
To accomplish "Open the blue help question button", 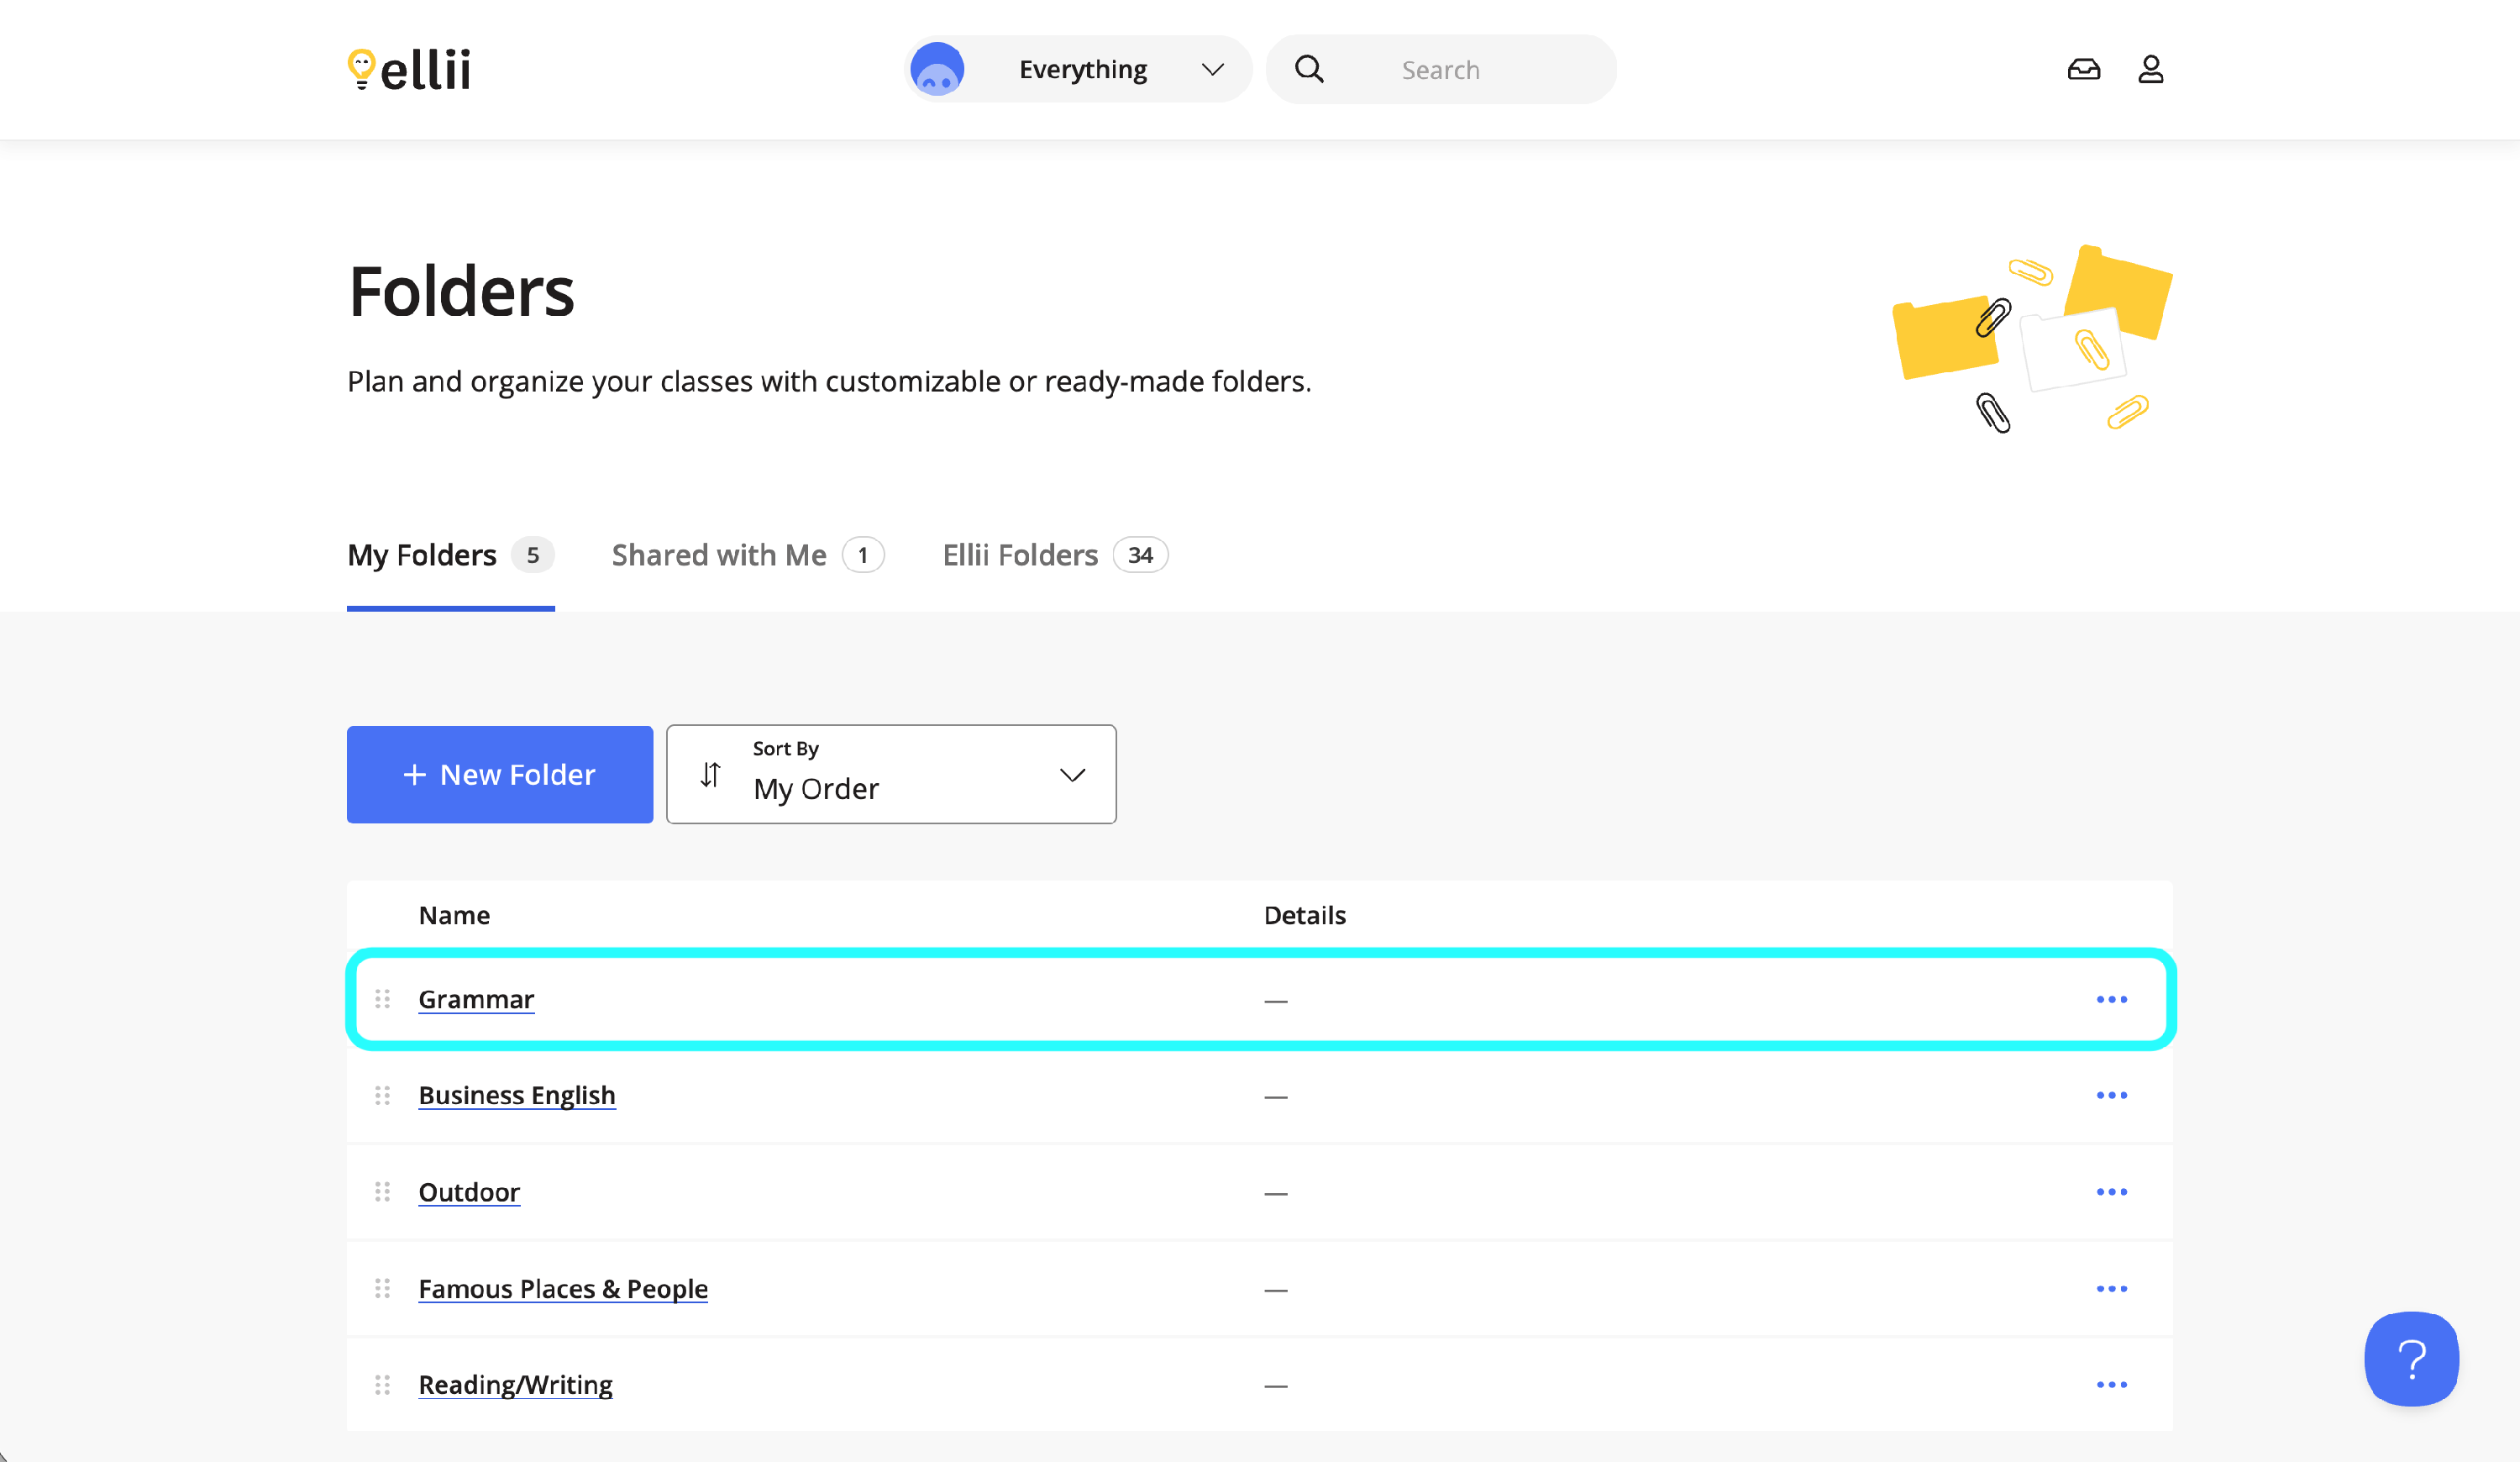I will point(2410,1358).
